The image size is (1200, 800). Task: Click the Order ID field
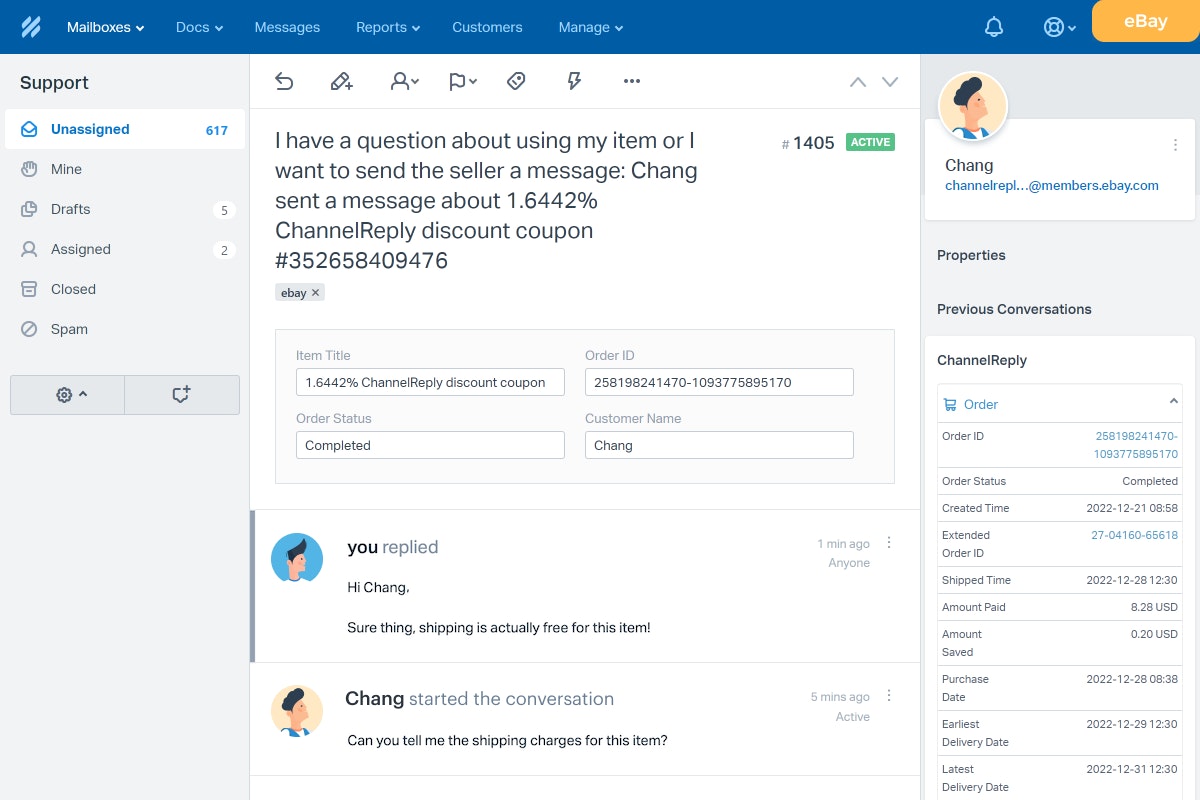[719, 382]
